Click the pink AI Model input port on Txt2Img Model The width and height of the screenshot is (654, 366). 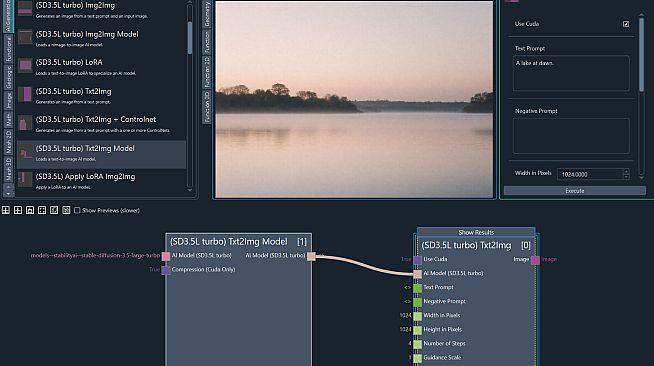[x=166, y=256]
